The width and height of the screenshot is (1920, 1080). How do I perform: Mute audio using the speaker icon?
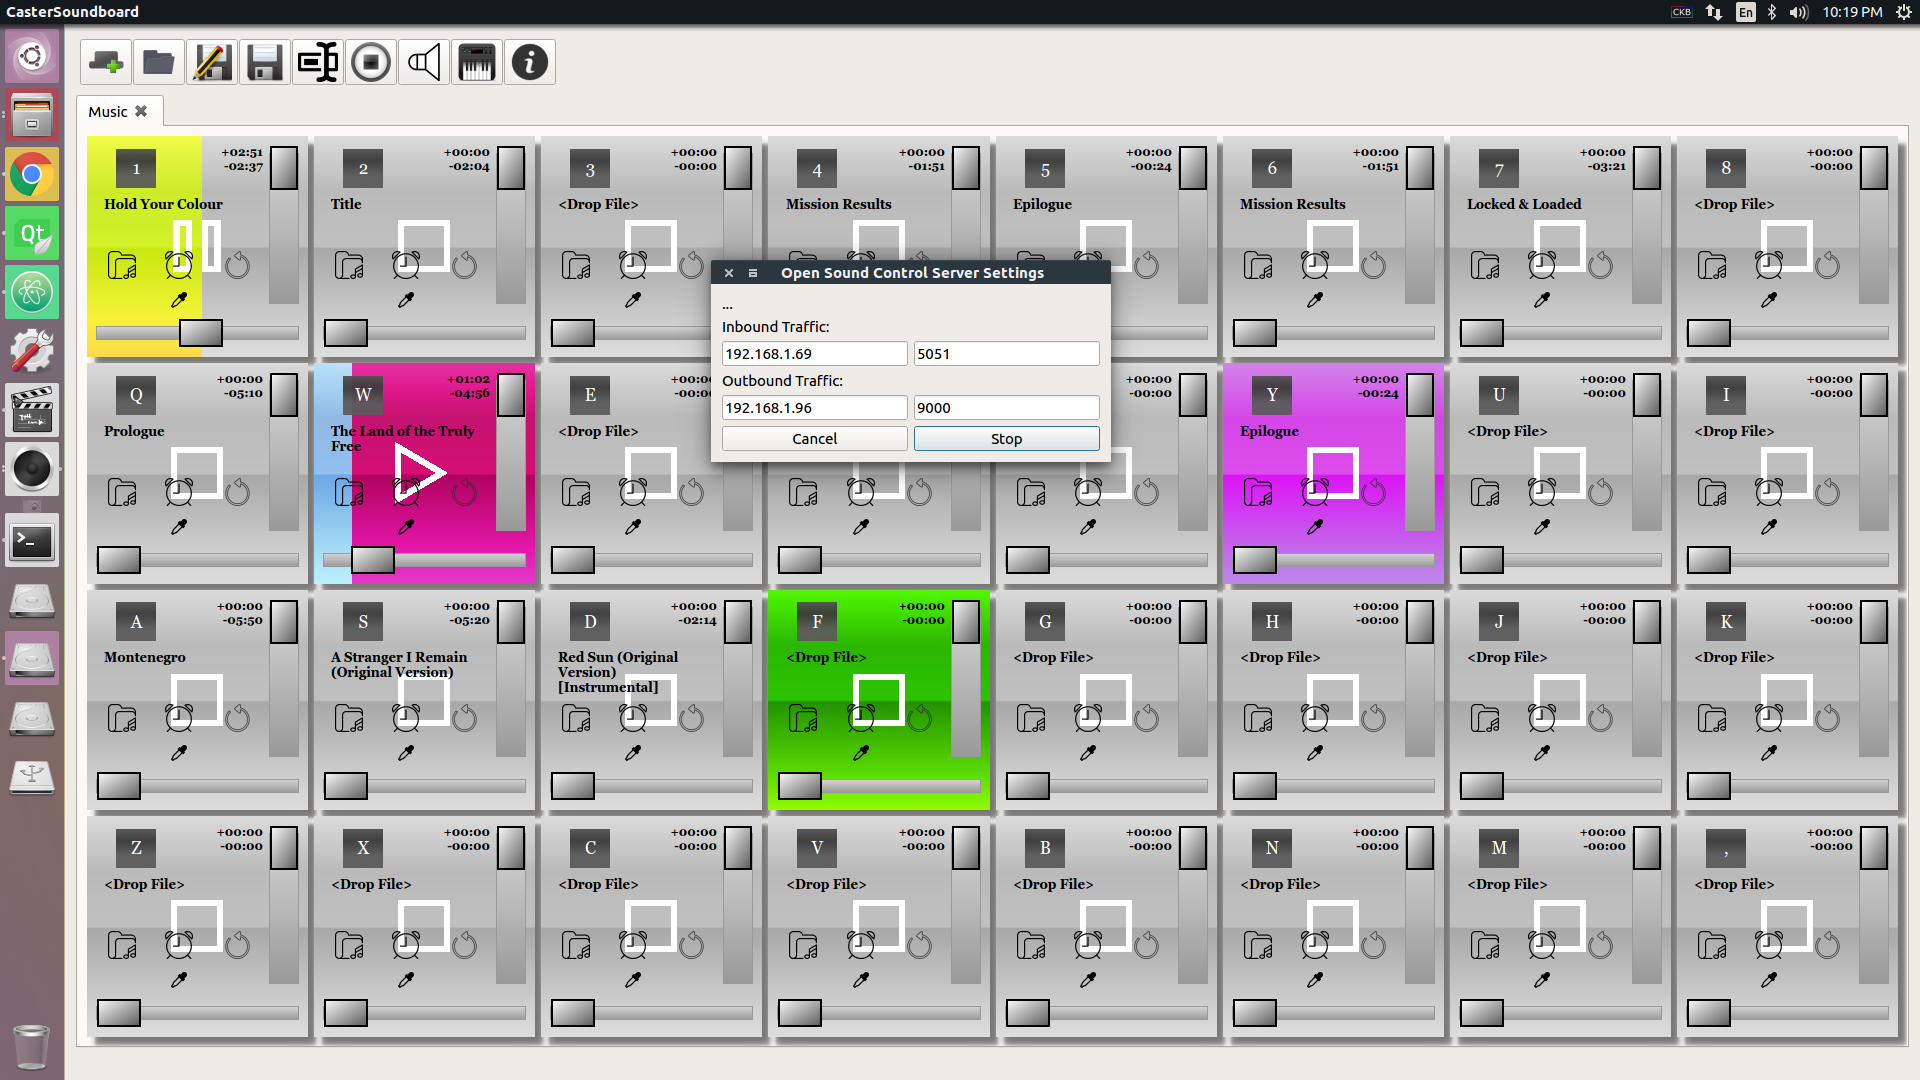coord(423,61)
